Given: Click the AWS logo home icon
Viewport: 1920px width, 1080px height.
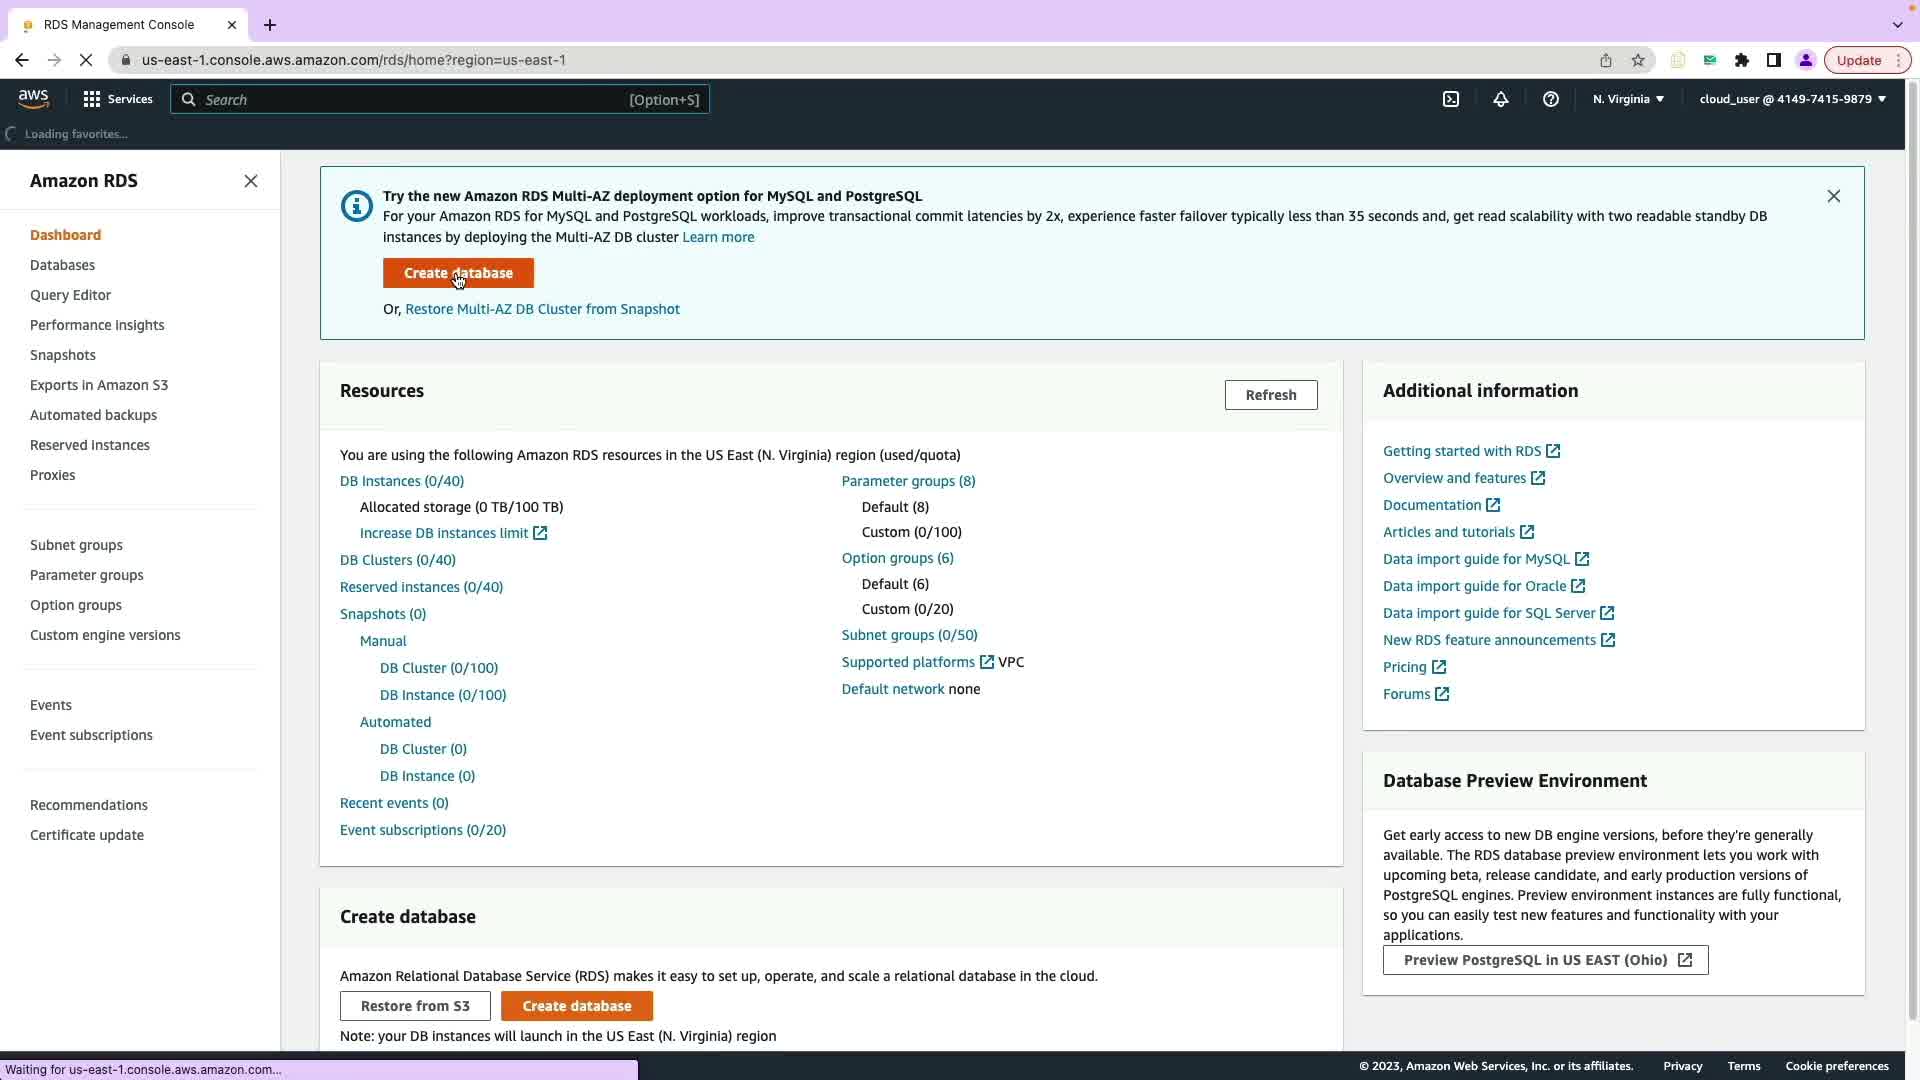Looking at the screenshot, I should [33, 98].
